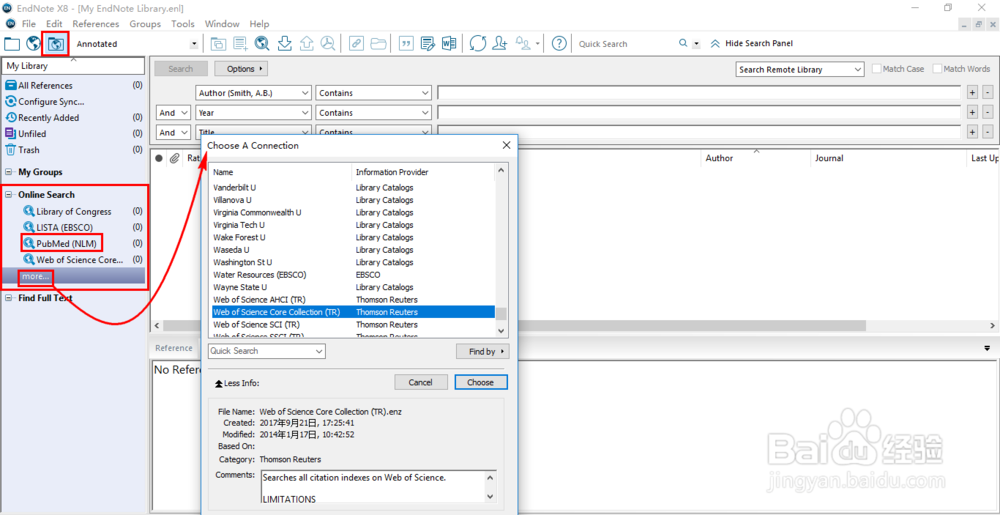Click Author search text field
This screenshot has width=1000, height=515.
pos(699,93)
